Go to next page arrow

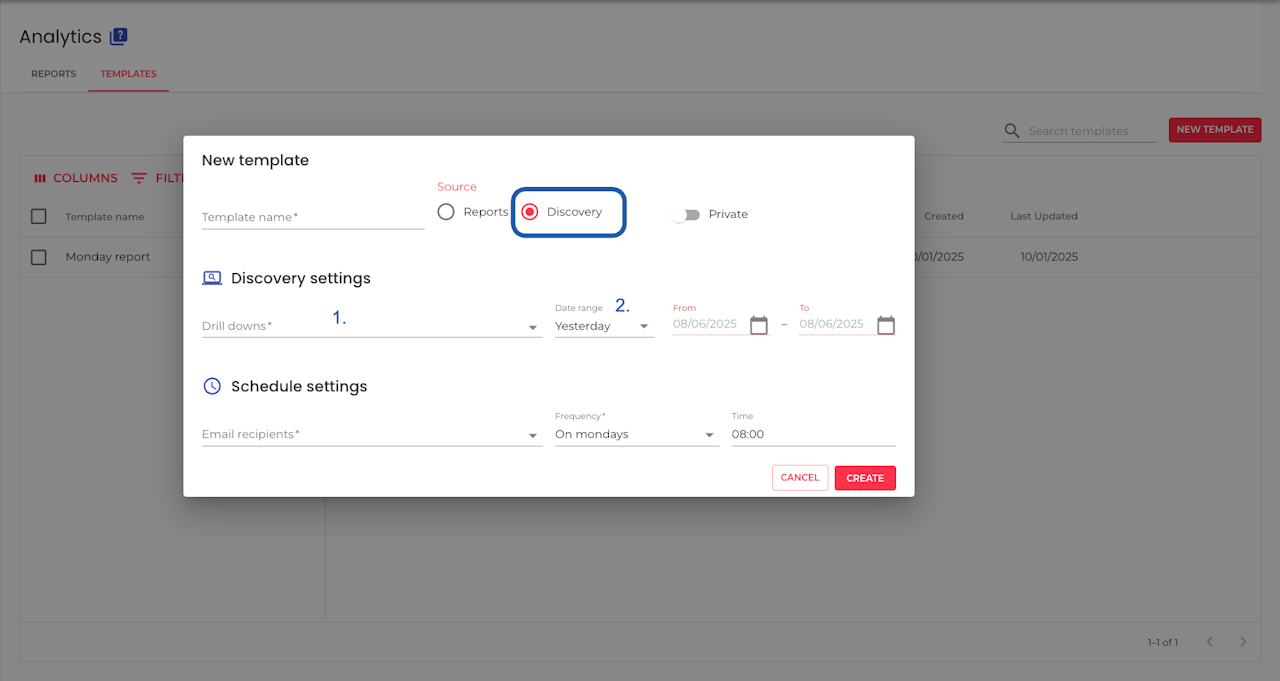(x=1243, y=641)
